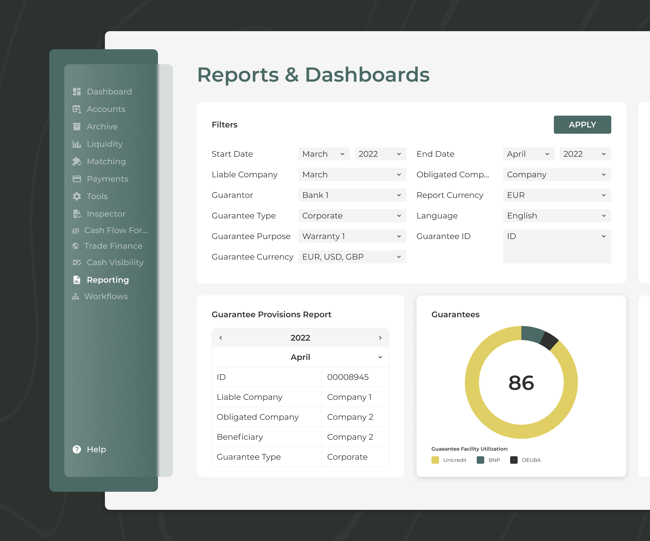Click the dark DEUBA legend swatch
The image size is (650, 541).
click(514, 460)
